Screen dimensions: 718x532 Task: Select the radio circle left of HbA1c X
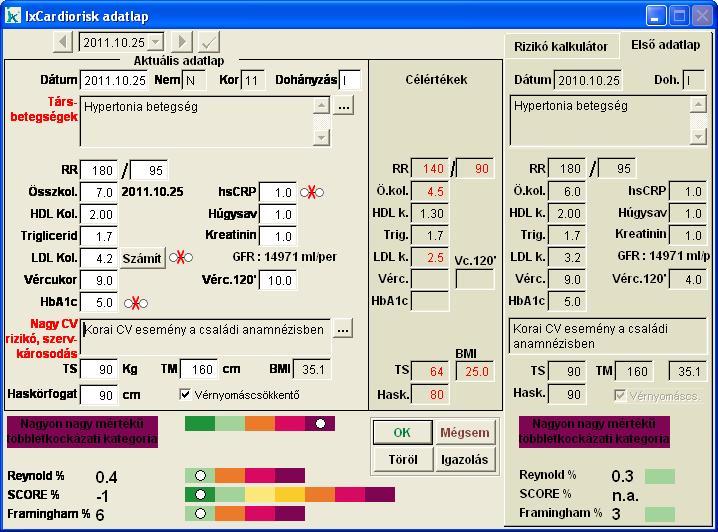click(x=127, y=303)
